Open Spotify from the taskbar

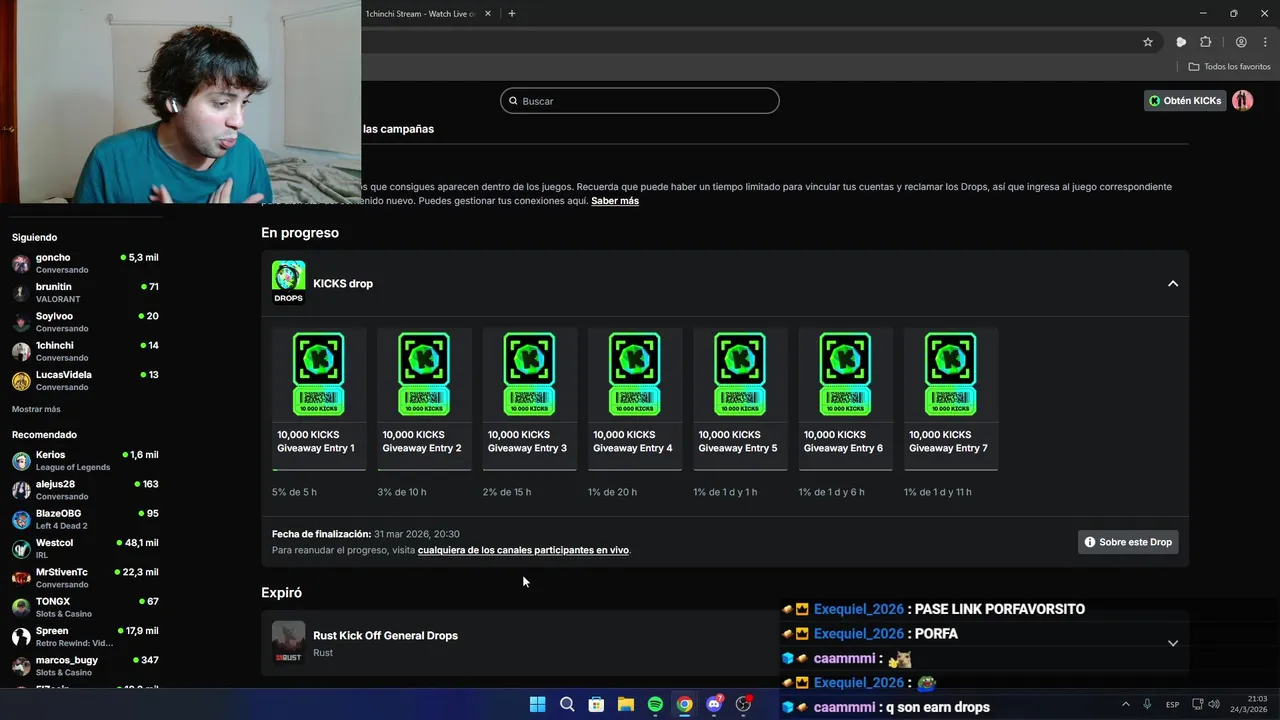point(655,704)
